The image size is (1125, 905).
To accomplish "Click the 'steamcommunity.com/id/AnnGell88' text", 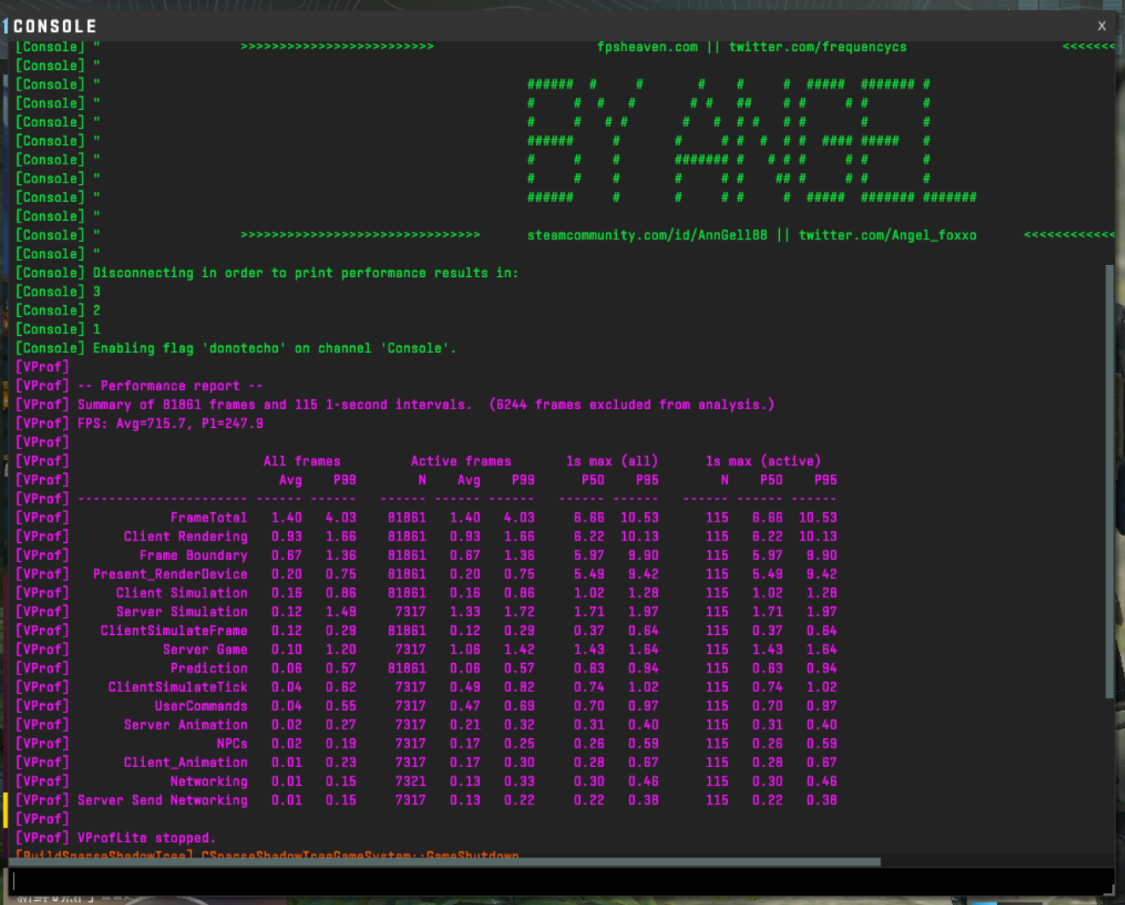I will (x=646, y=235).
